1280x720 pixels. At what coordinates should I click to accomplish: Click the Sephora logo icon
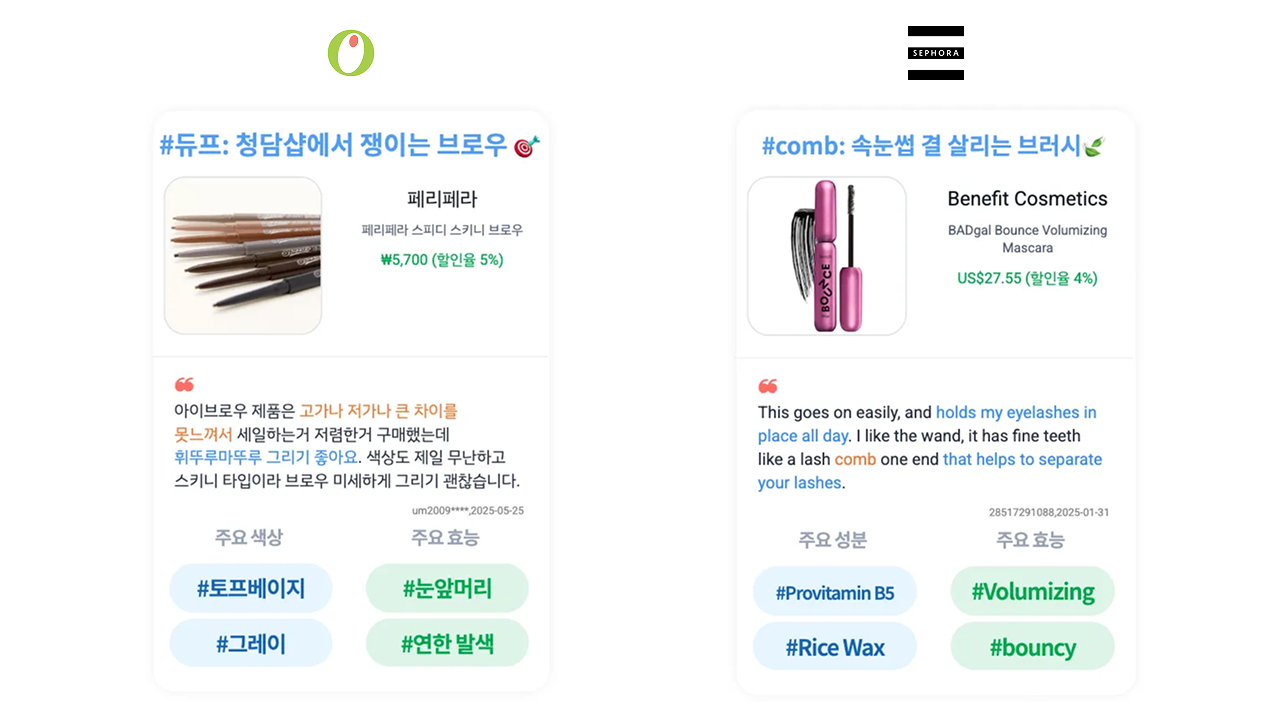coord(936,53)
